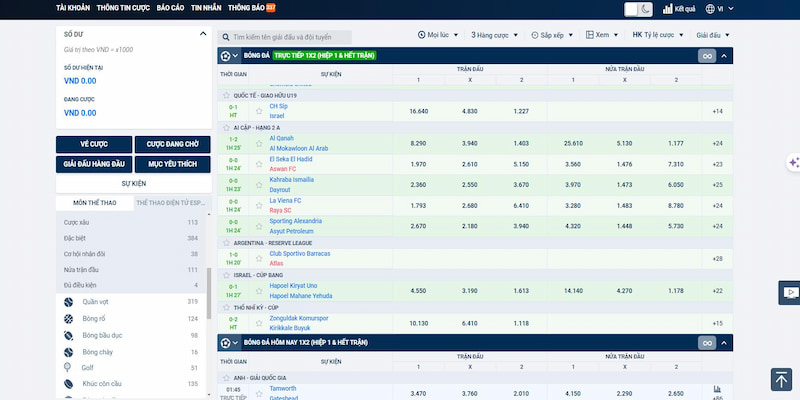Image resolution: width=800 pixels, height=400 pixels.
Task: Star the Argentina Reserve League
Action: [x=225, y=242]
